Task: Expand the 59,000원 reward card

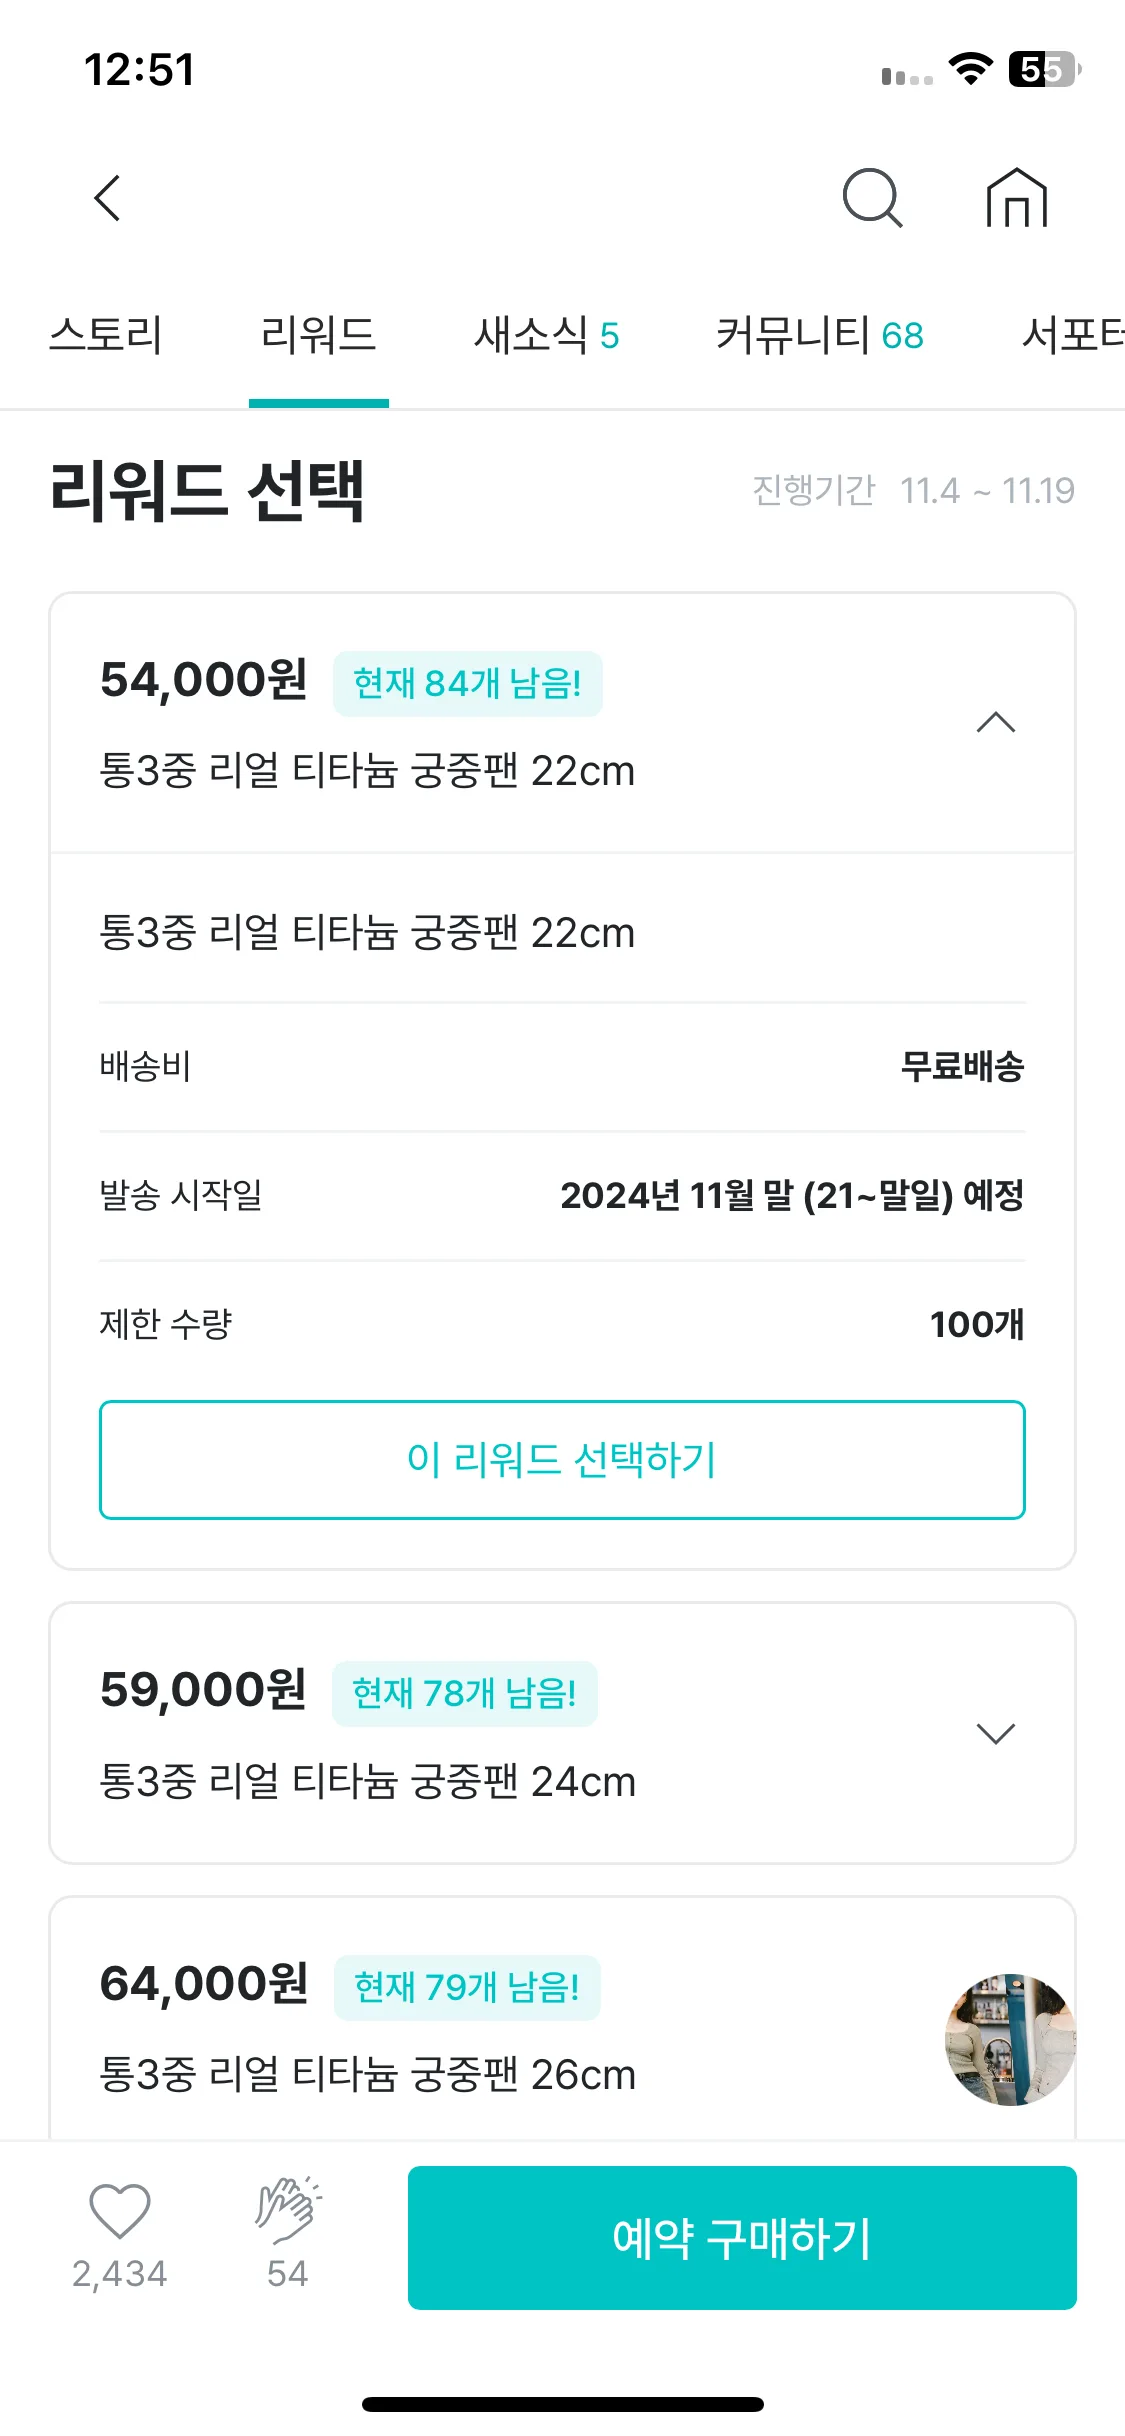Action: click(996, 1733)
